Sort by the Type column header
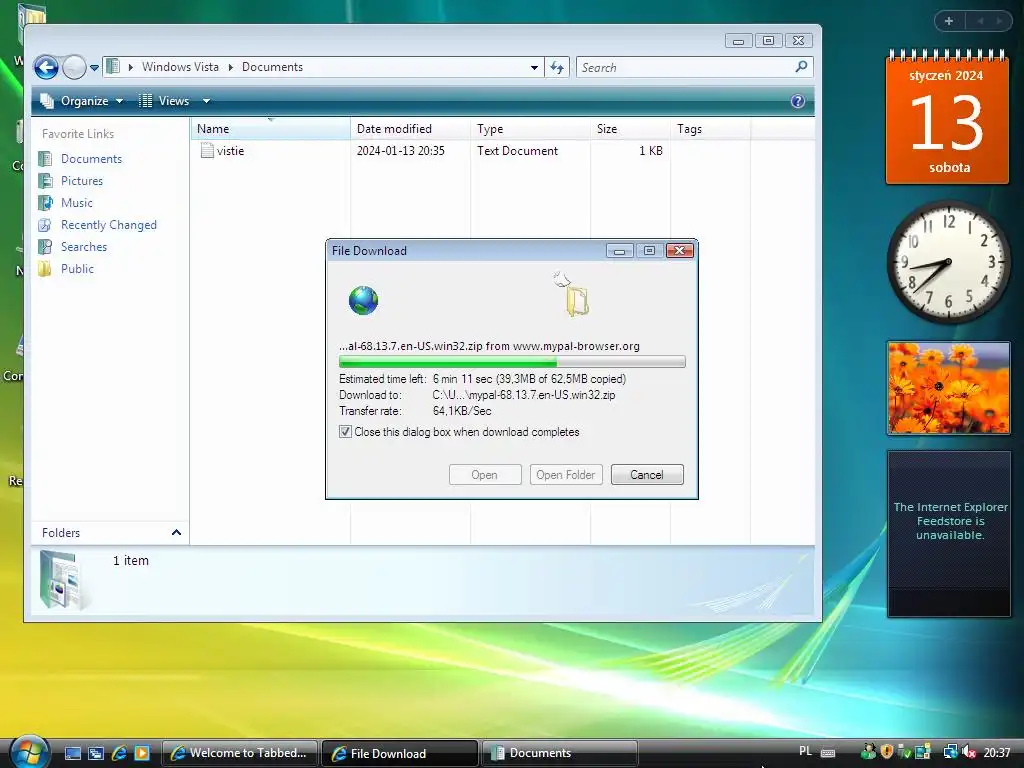Image resolution: width=1024 pixels, height=768 pixels. pos(530,129)
